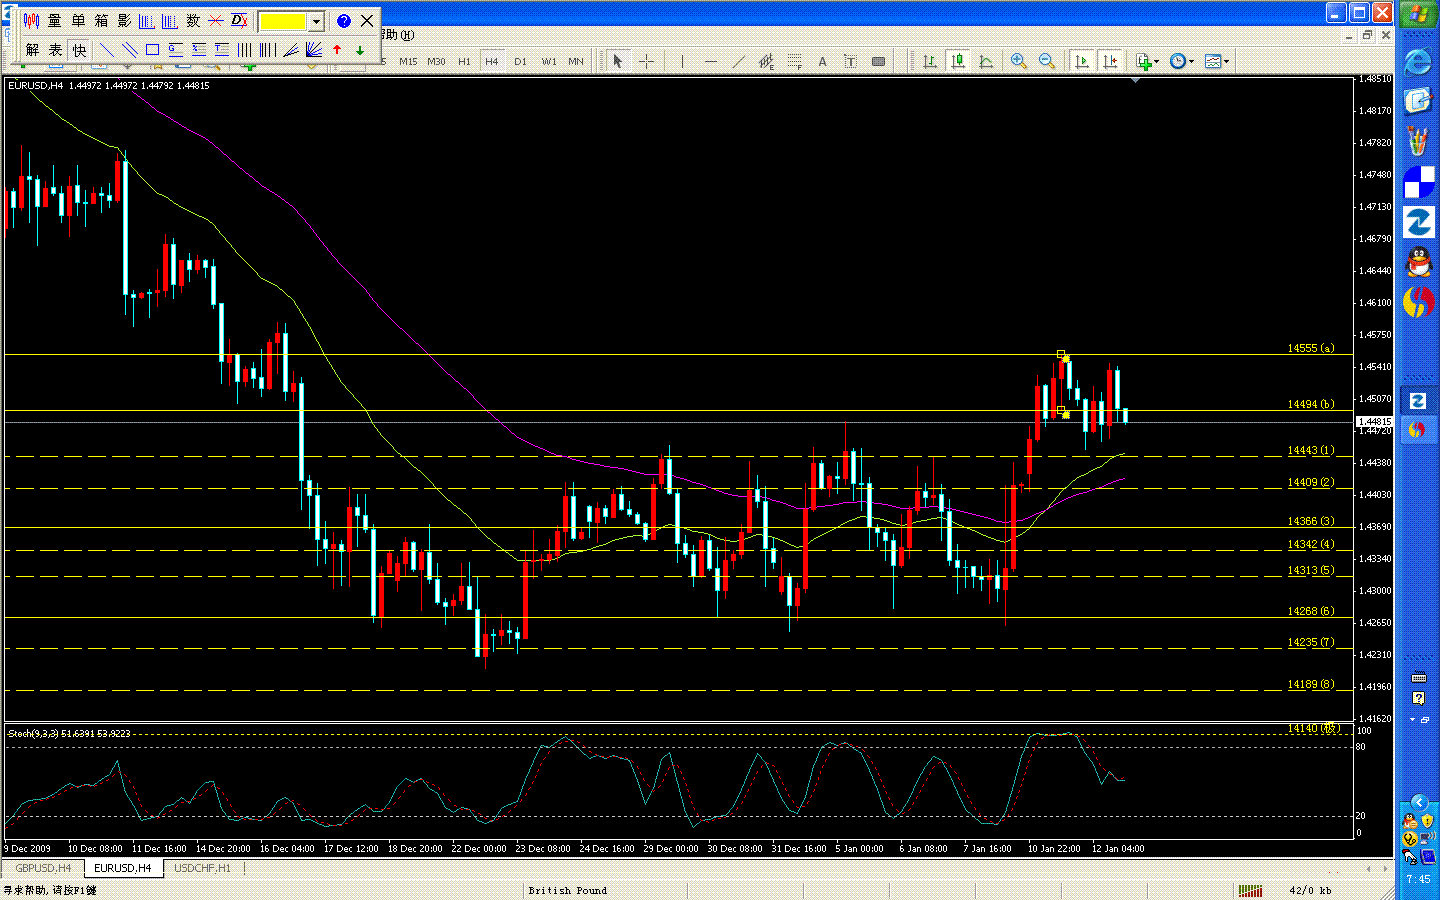The width and height of the screenshot is (1440, 900).
Task: Restore the inner chart window
Action: (1367, 35)
